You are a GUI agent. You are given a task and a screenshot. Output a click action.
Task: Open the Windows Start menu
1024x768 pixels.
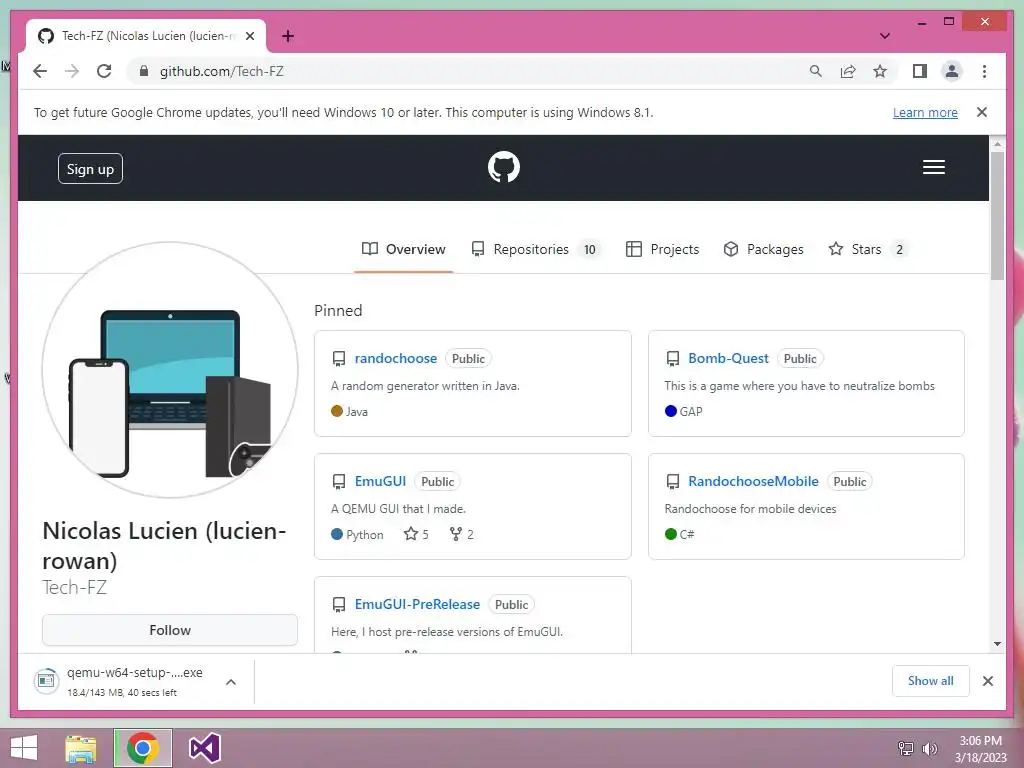coord(24,748)
